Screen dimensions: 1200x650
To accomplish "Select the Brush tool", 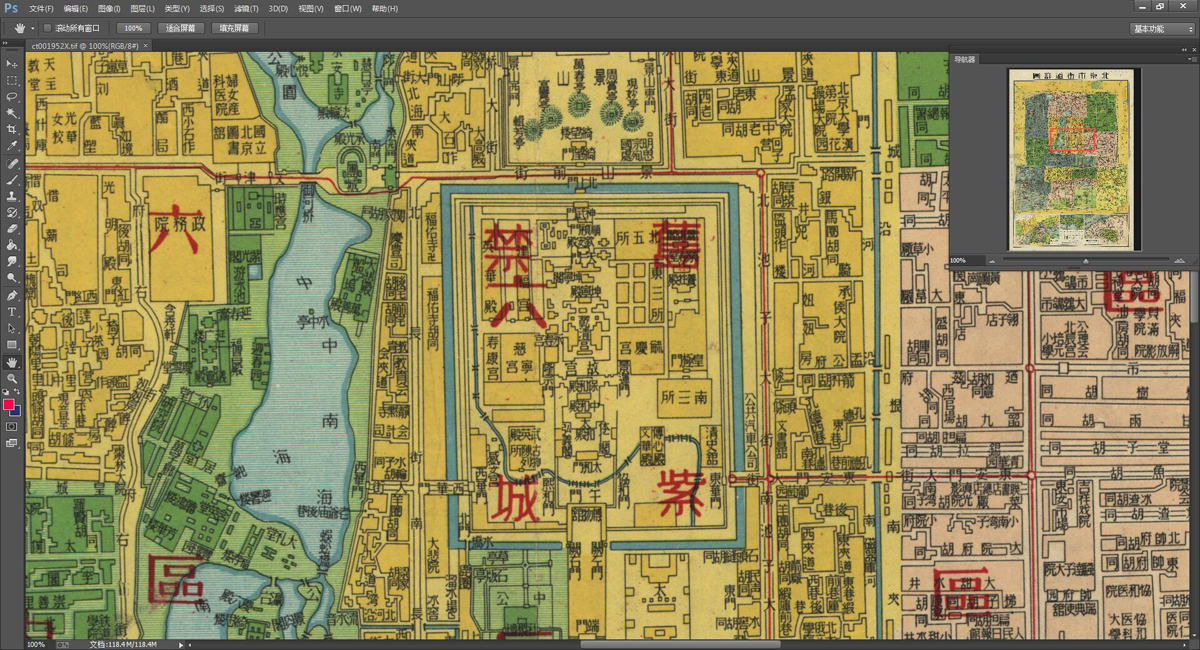I will (12, 180).
